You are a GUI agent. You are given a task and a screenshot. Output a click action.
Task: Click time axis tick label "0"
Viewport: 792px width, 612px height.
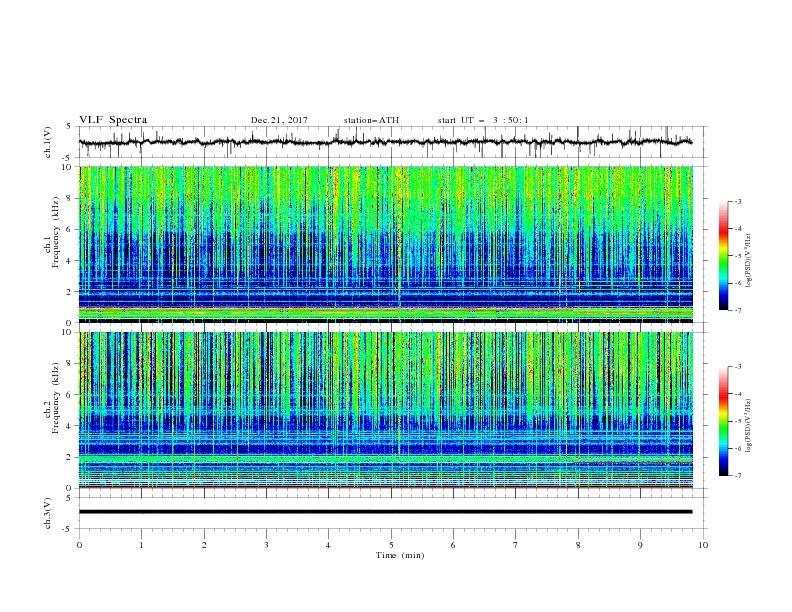[79, 545]
